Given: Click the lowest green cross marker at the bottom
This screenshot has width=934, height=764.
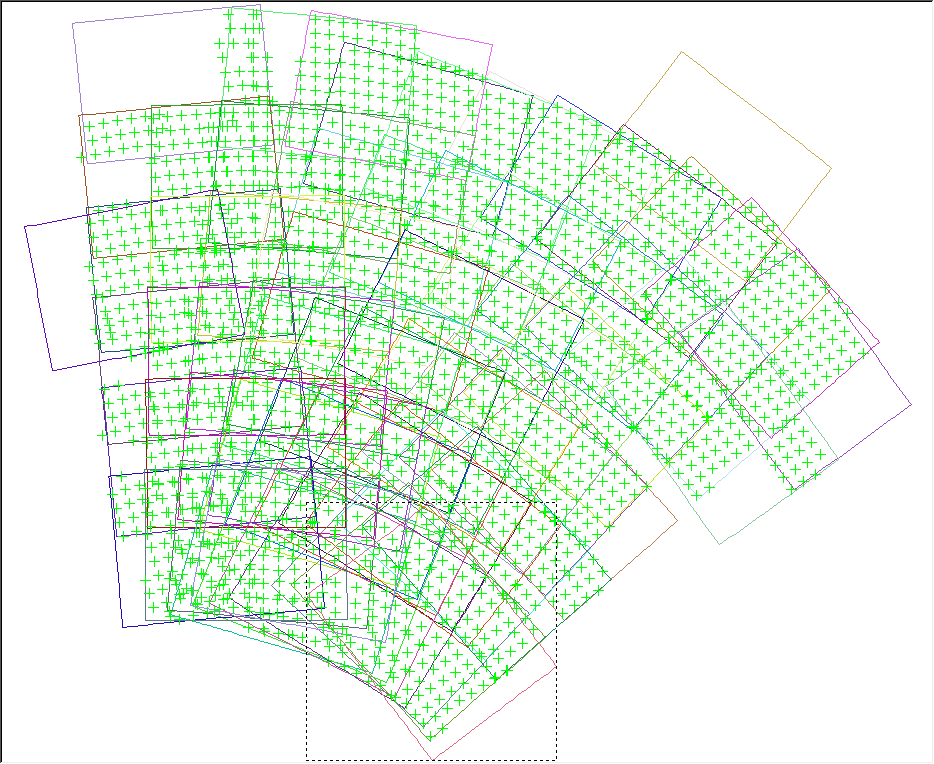Looking at the screenshot, I should pyautogui.click(x=430, y=737).
